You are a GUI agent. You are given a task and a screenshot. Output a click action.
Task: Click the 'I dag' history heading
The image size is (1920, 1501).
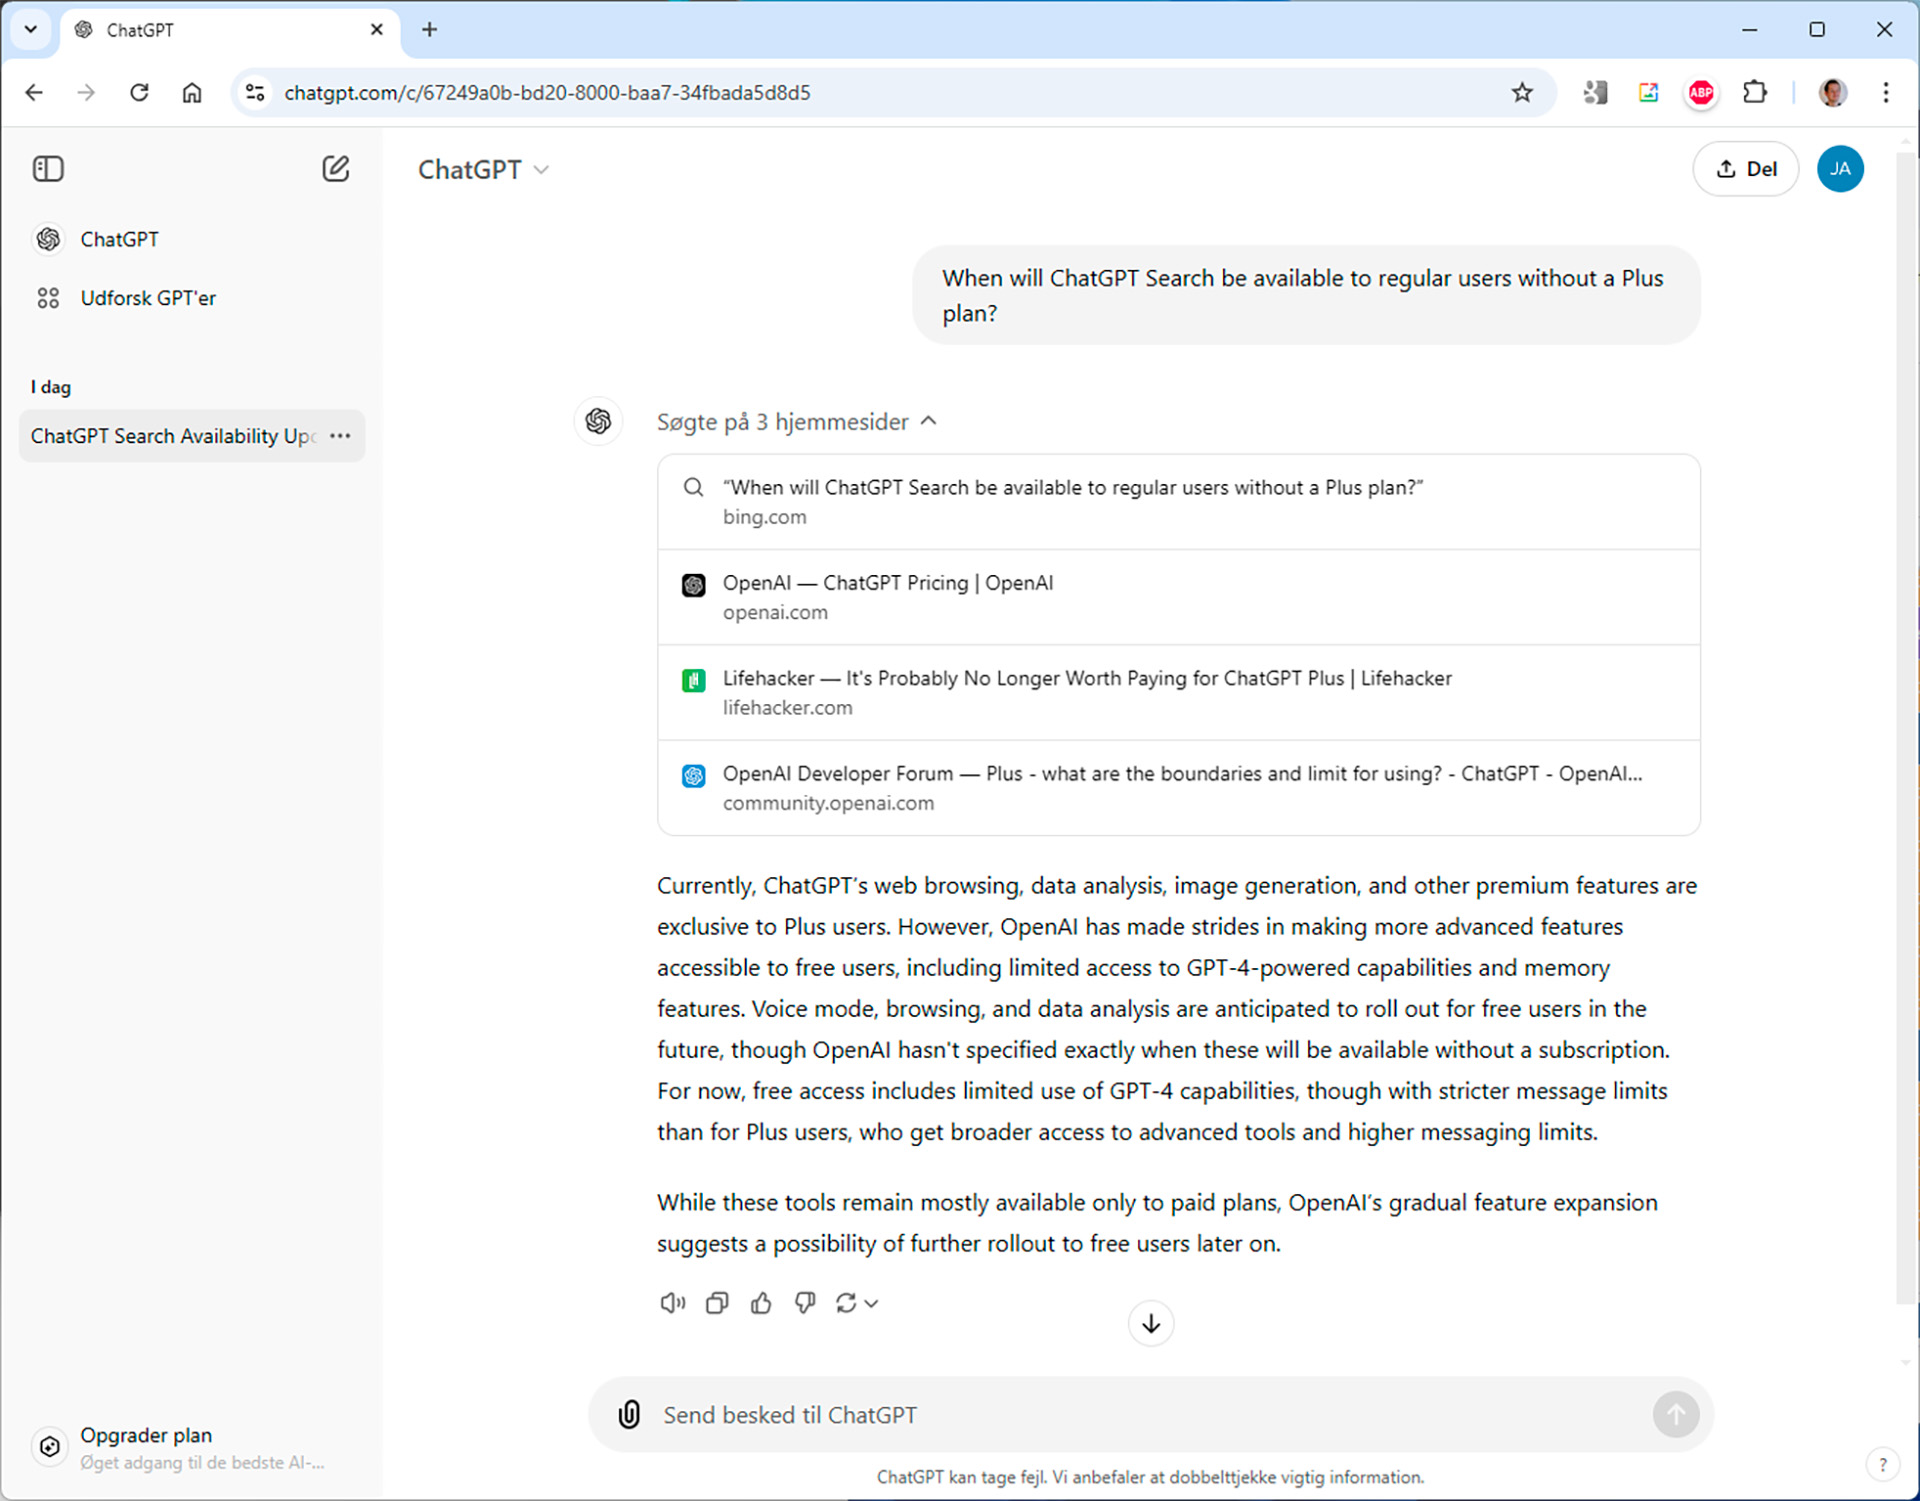tap(51, 387)
